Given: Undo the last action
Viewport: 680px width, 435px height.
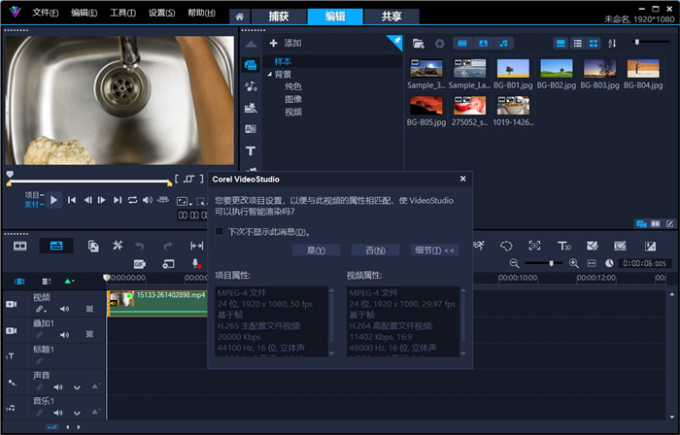Looking at the screenshot, I should [x=139, y=246].
